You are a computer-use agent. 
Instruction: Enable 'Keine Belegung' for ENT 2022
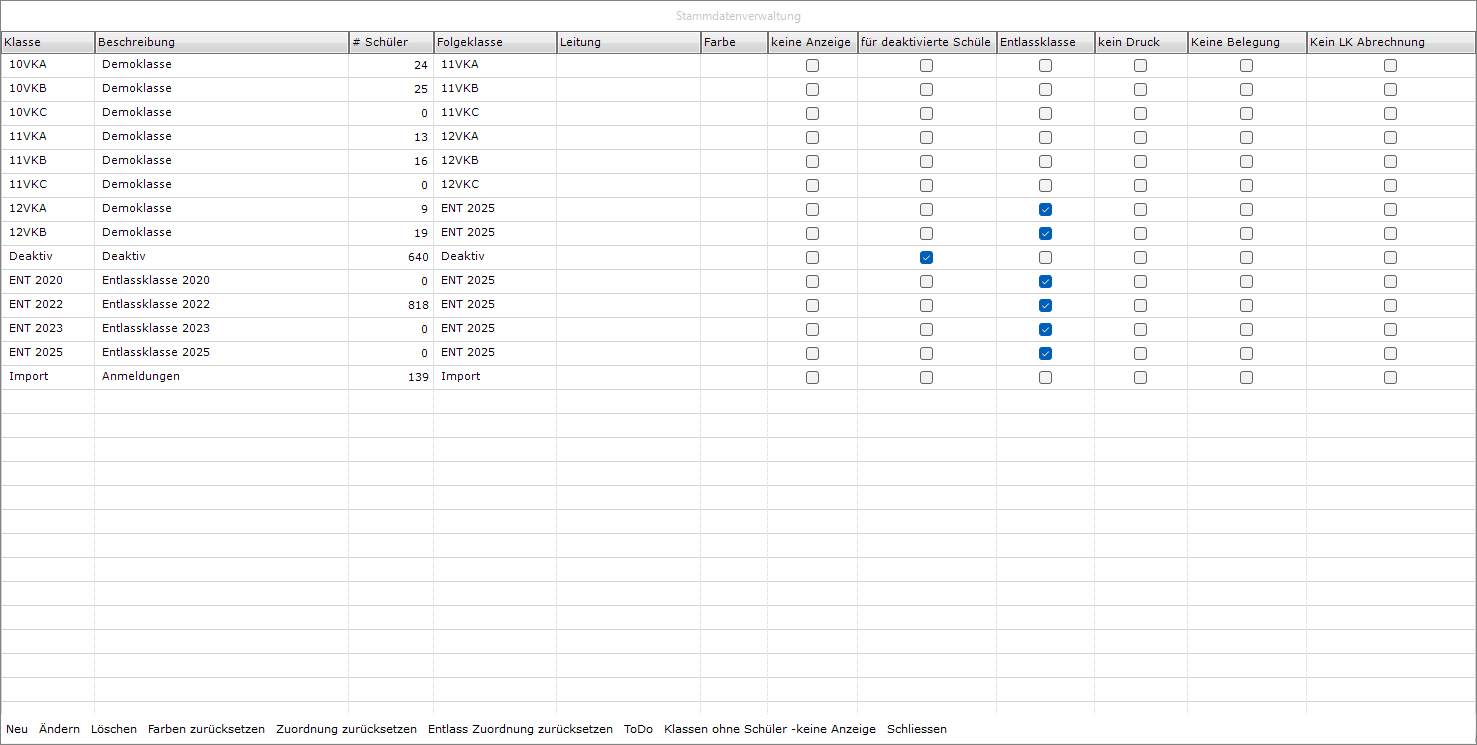click(x=1246, y=305)
